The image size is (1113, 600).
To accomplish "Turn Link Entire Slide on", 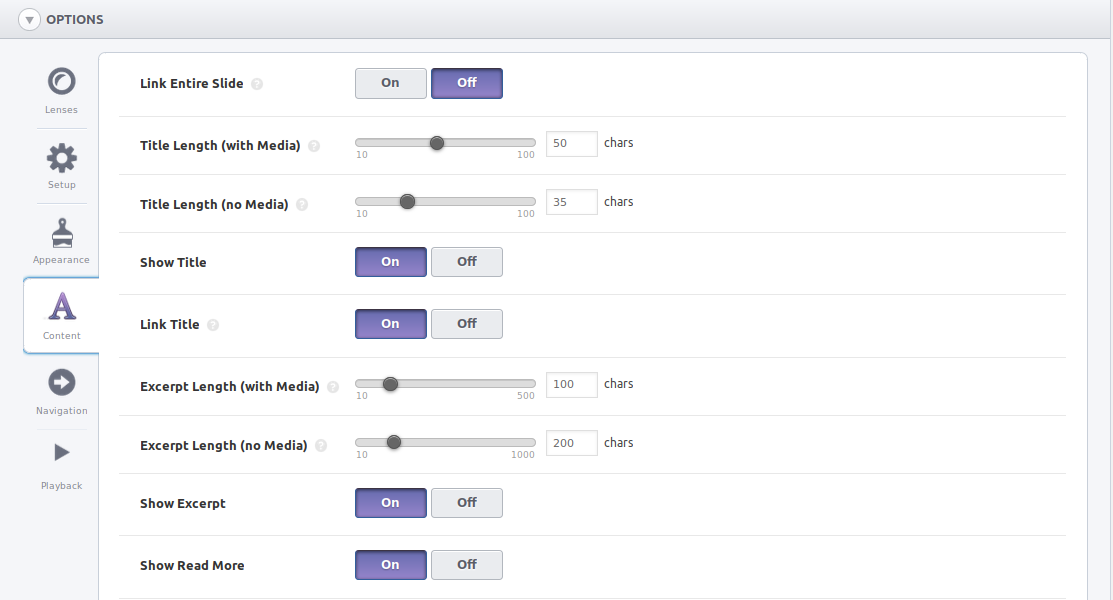I will [390, 83].
